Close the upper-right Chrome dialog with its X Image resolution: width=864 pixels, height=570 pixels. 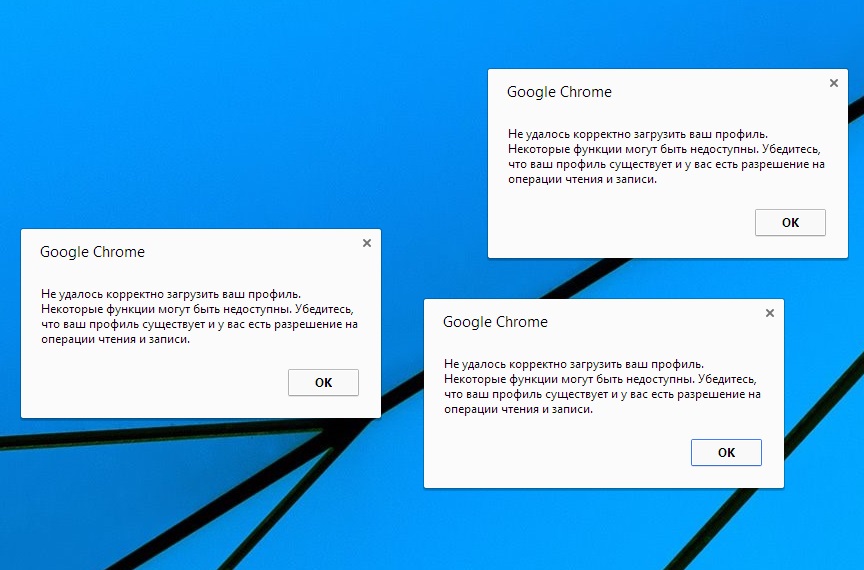[834, 83]
